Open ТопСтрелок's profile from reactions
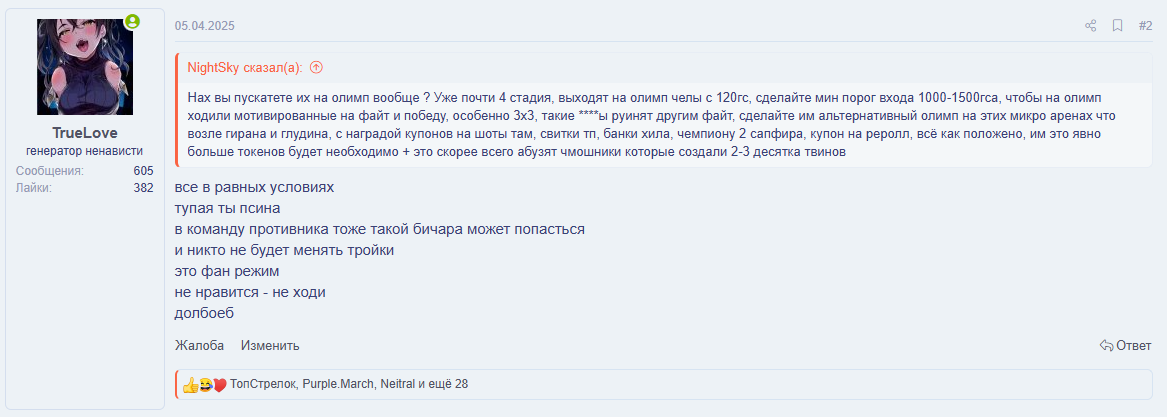 (x=262, y=384)
